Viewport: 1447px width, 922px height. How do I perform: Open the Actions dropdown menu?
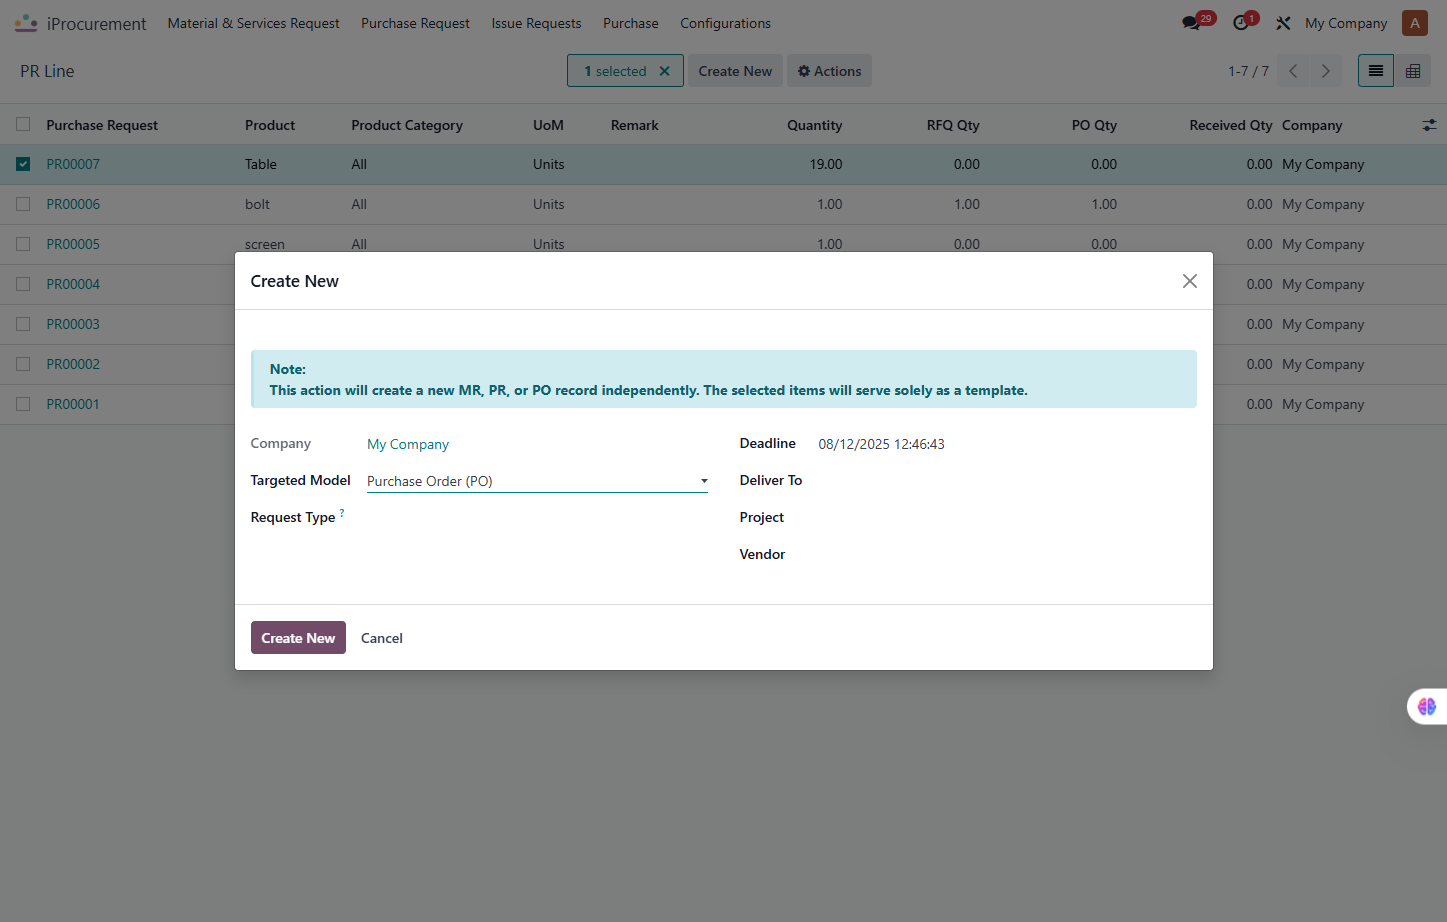pyautogui.click(x=829, y=71)
